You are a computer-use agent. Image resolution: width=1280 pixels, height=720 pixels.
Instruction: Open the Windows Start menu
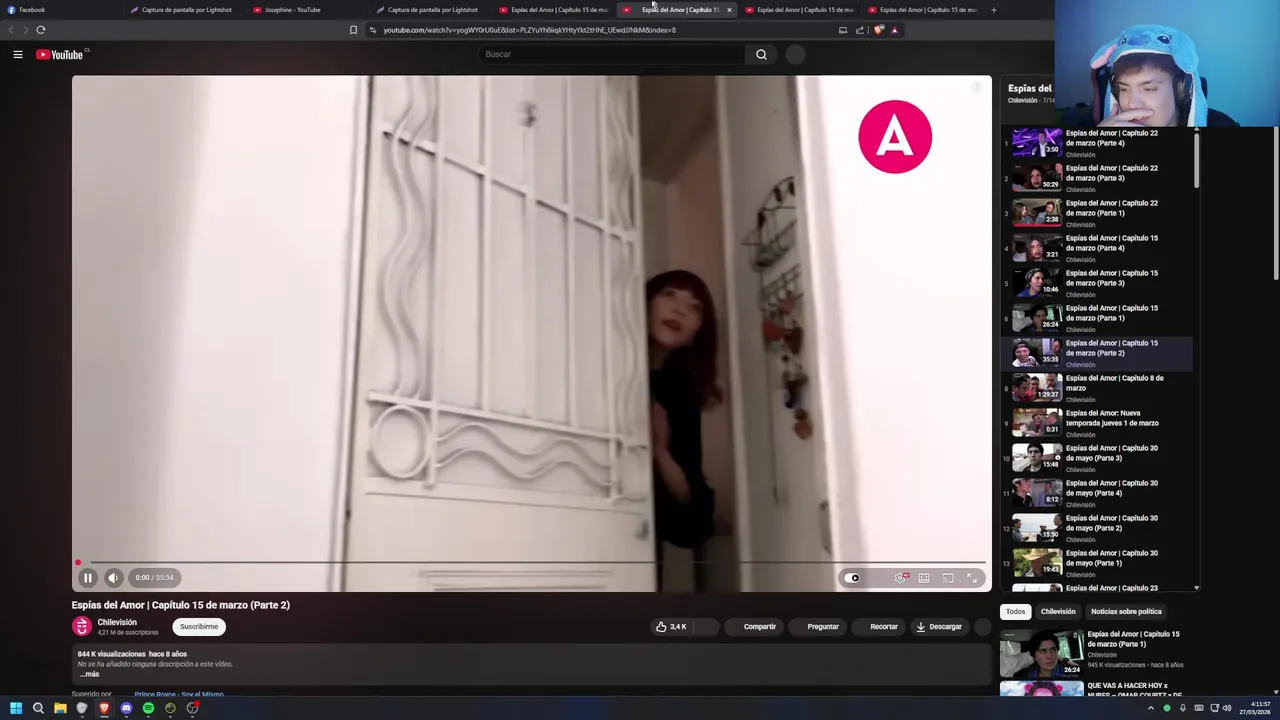[x=15, y=708]
